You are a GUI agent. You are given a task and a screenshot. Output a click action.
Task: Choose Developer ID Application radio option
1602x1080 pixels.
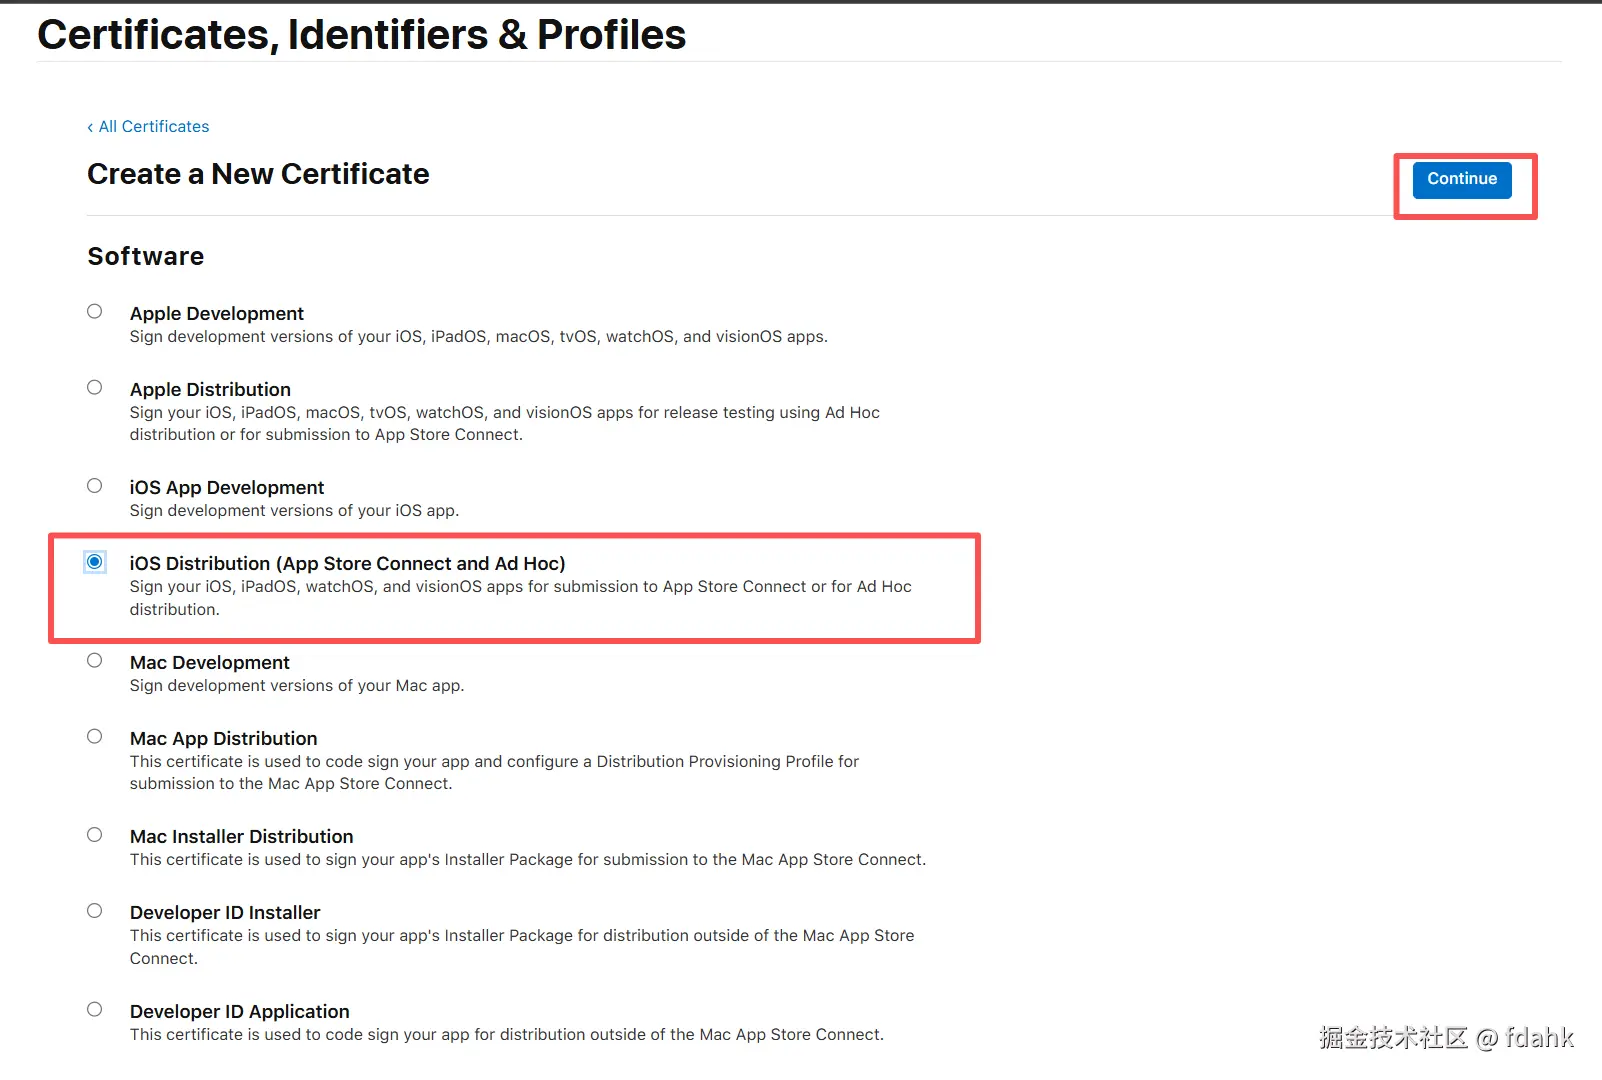point(94,1009)
